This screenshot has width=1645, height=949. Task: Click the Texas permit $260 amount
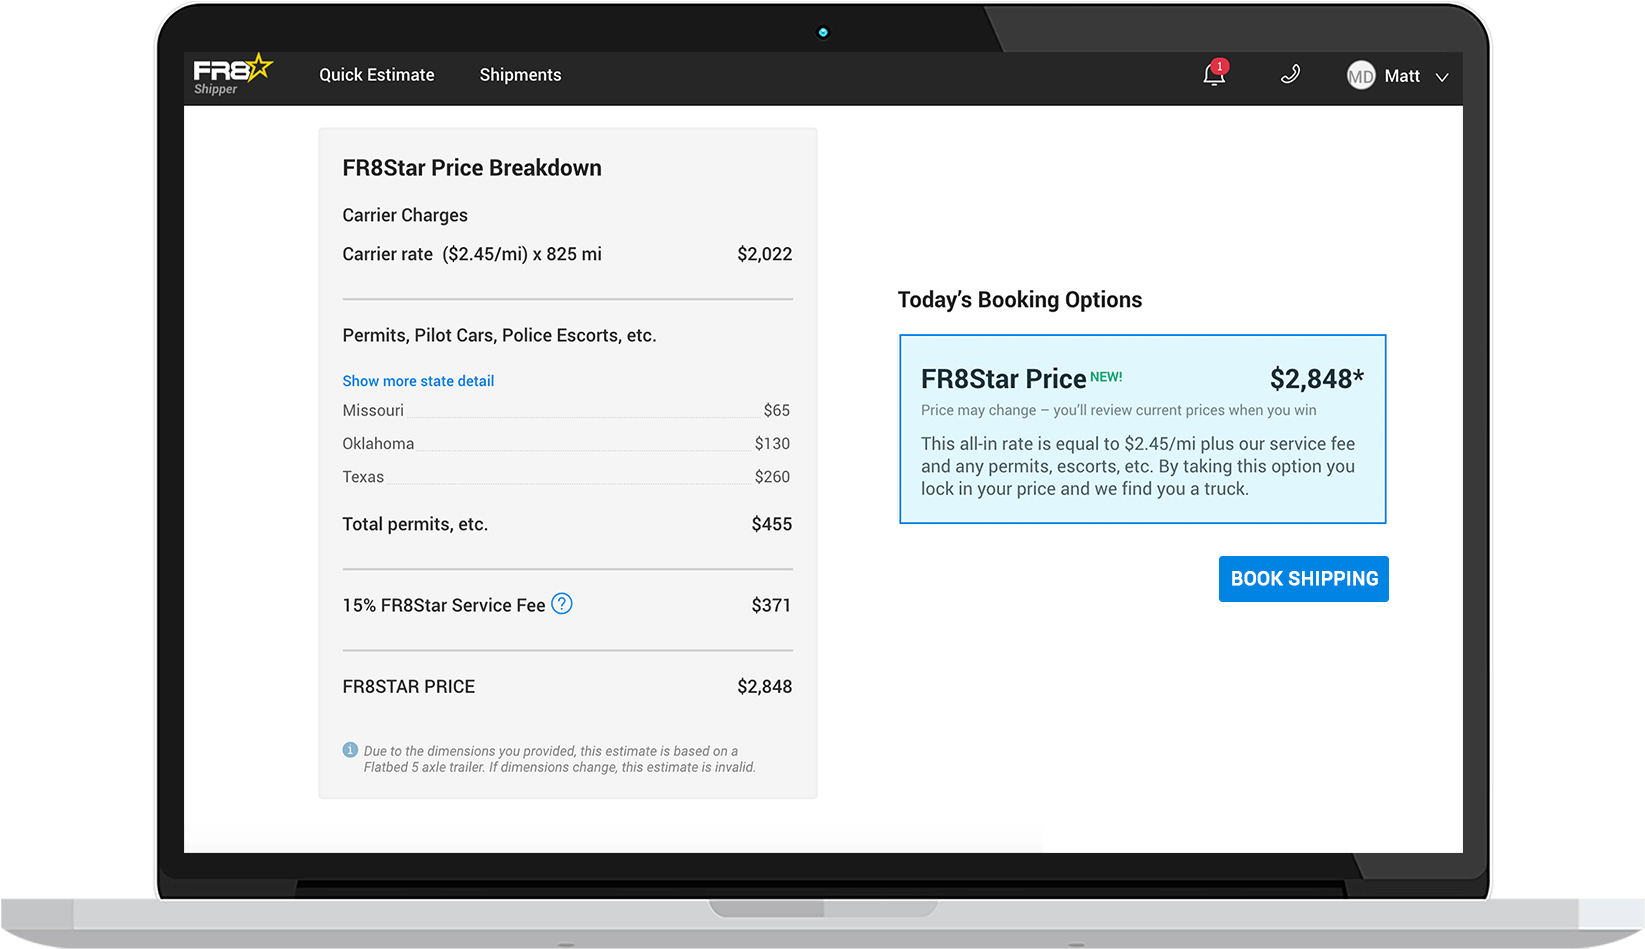pyautogui.click(x=772, y=477)
